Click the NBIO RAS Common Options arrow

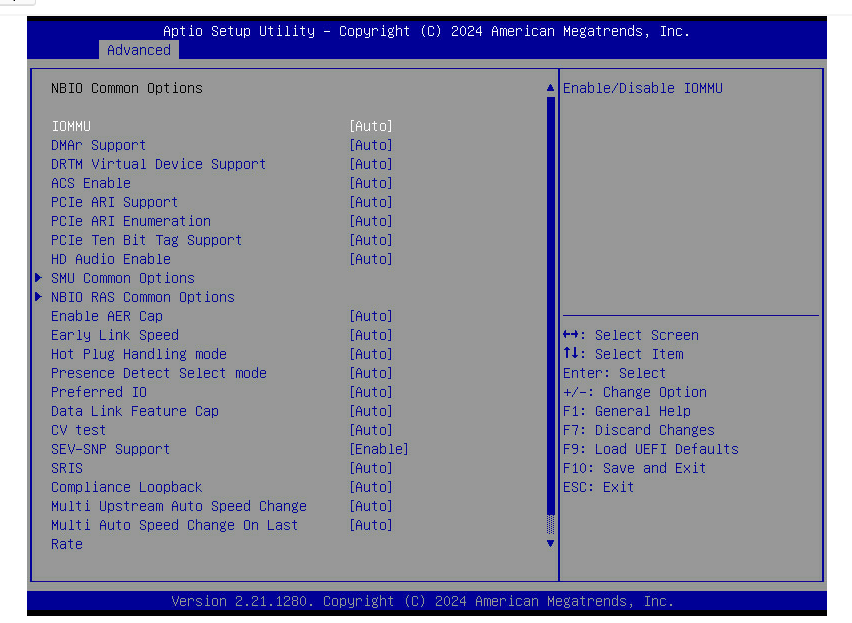(39, 297)
